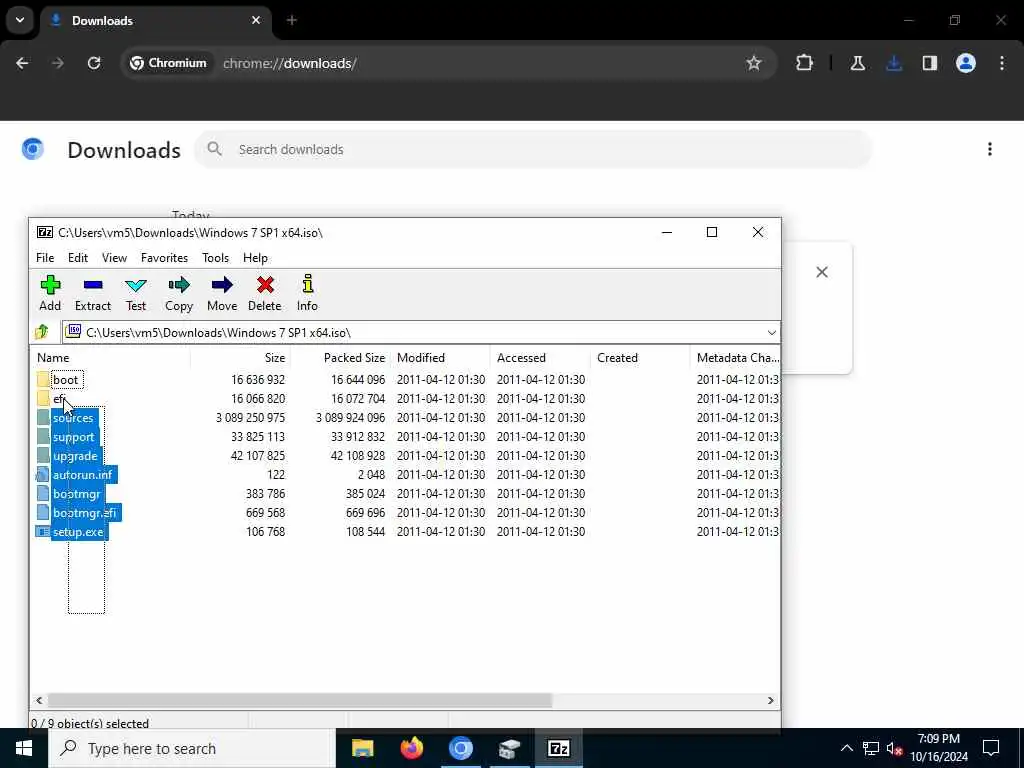Select the upgrade folder row
Image resolution: width=1024 pixels, height=768 pixels.
click(405, 456)
